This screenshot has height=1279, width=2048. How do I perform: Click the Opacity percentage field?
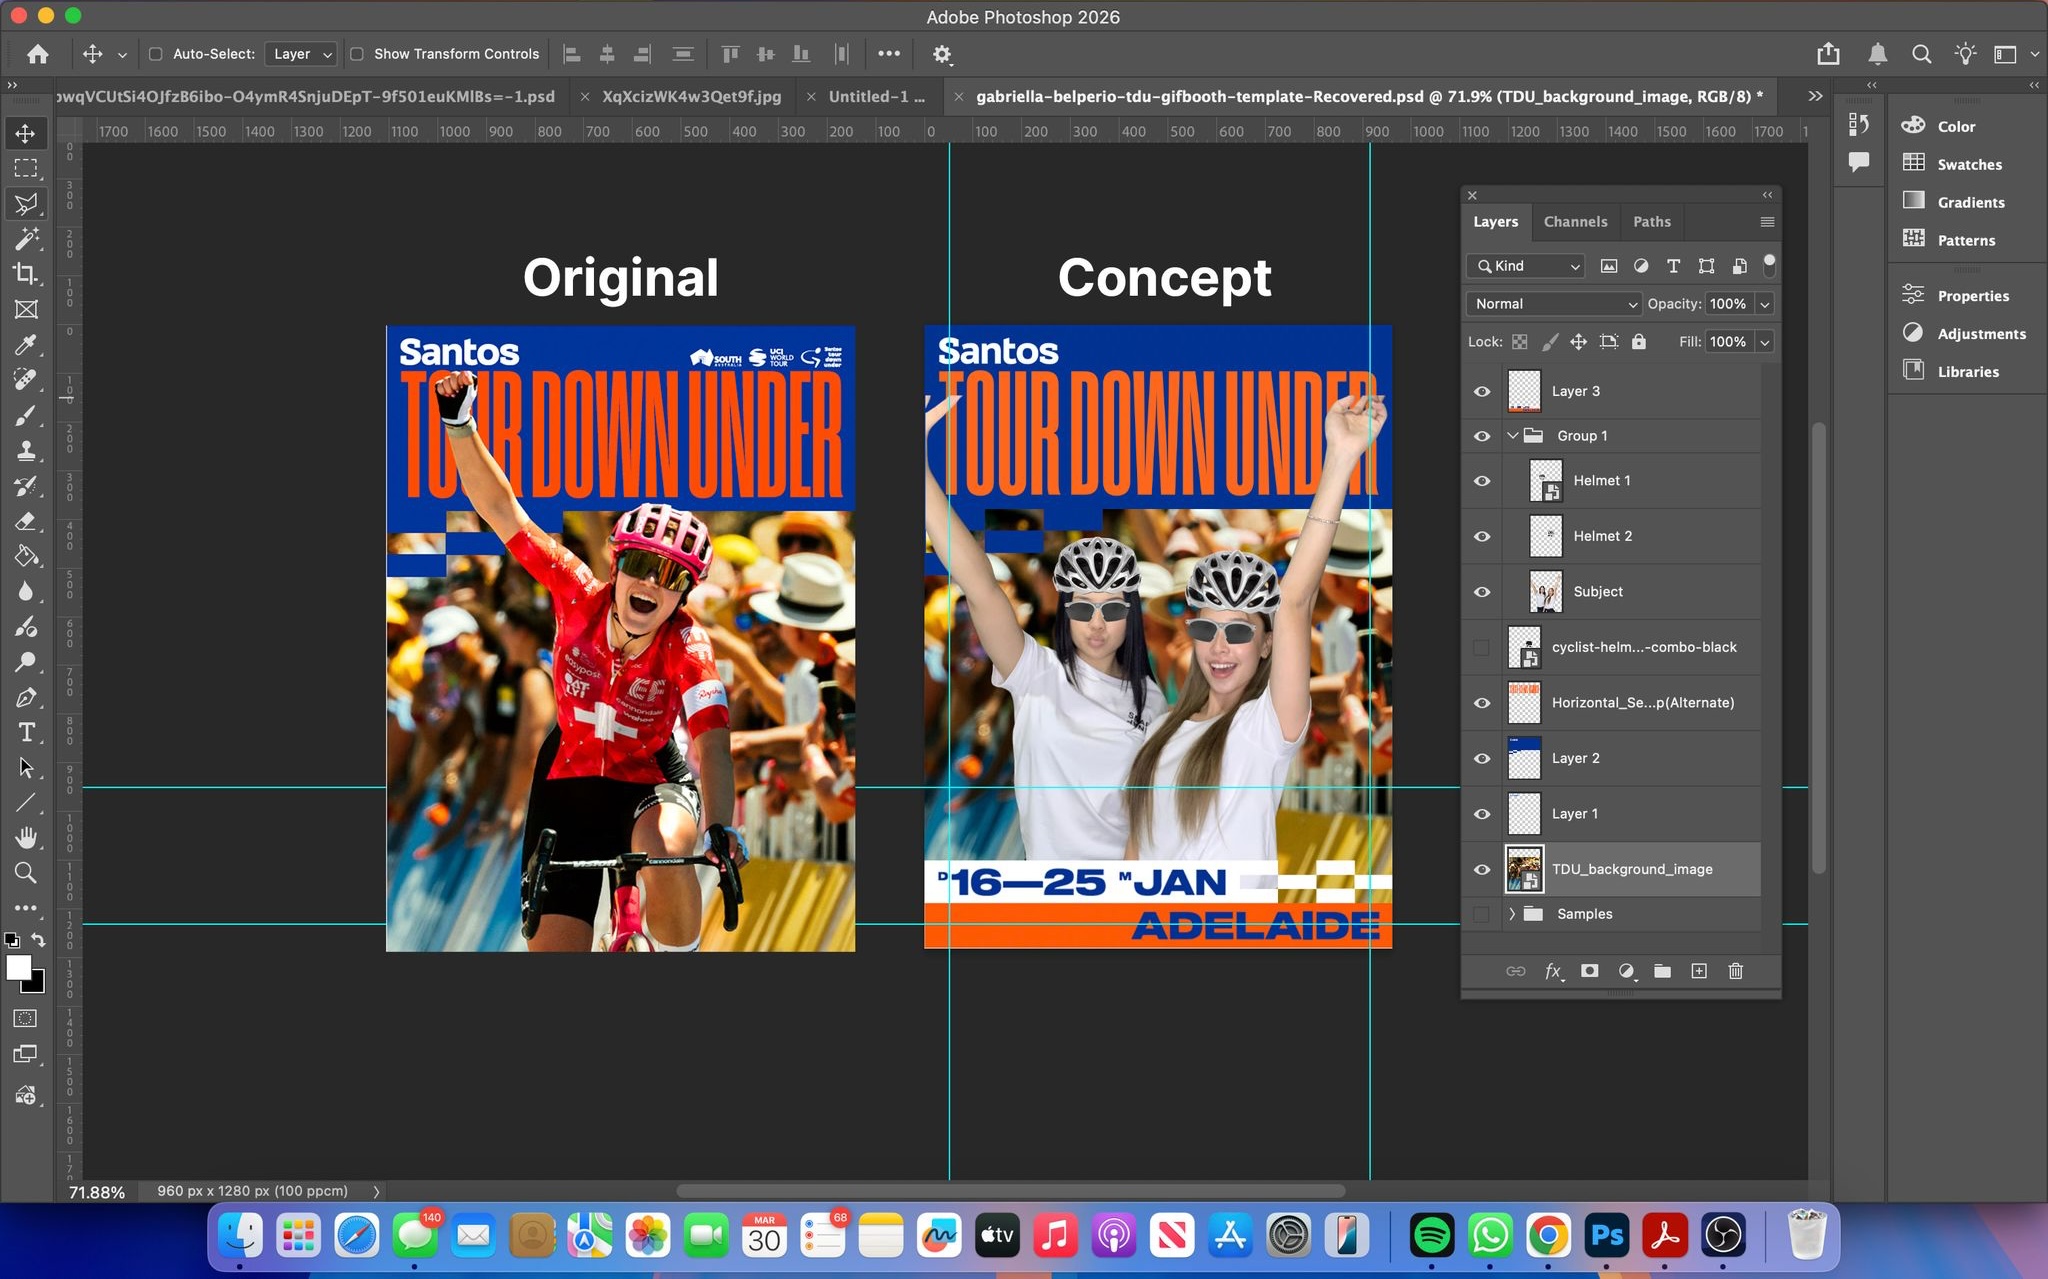pos(1729,304)
